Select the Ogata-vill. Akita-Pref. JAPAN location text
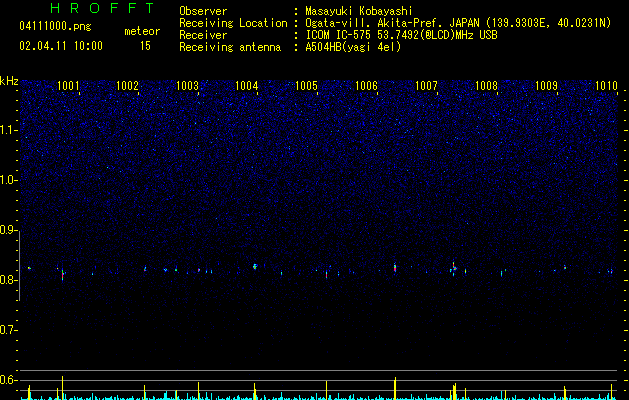The width and height of the screenshot is (629, 400). point(458,23)
